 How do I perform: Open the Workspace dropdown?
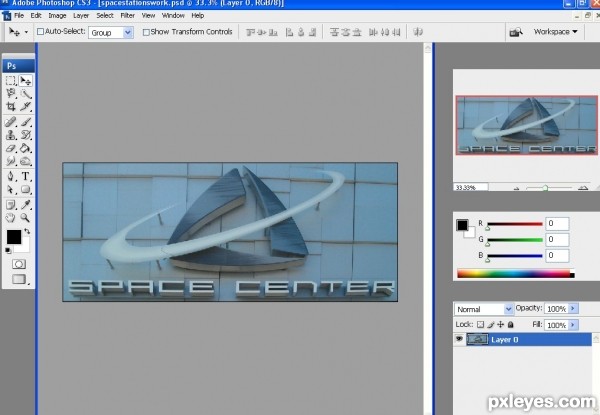[555, 32]
